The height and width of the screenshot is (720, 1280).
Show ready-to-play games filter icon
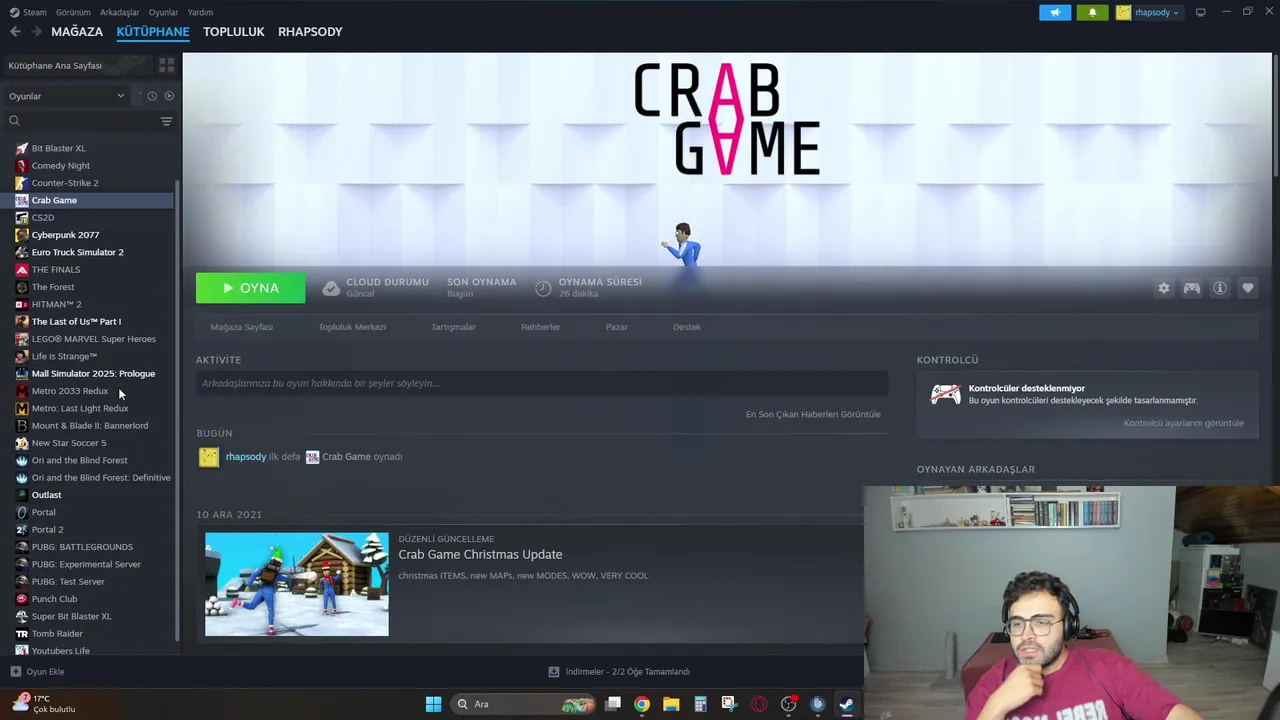[169, 96]
